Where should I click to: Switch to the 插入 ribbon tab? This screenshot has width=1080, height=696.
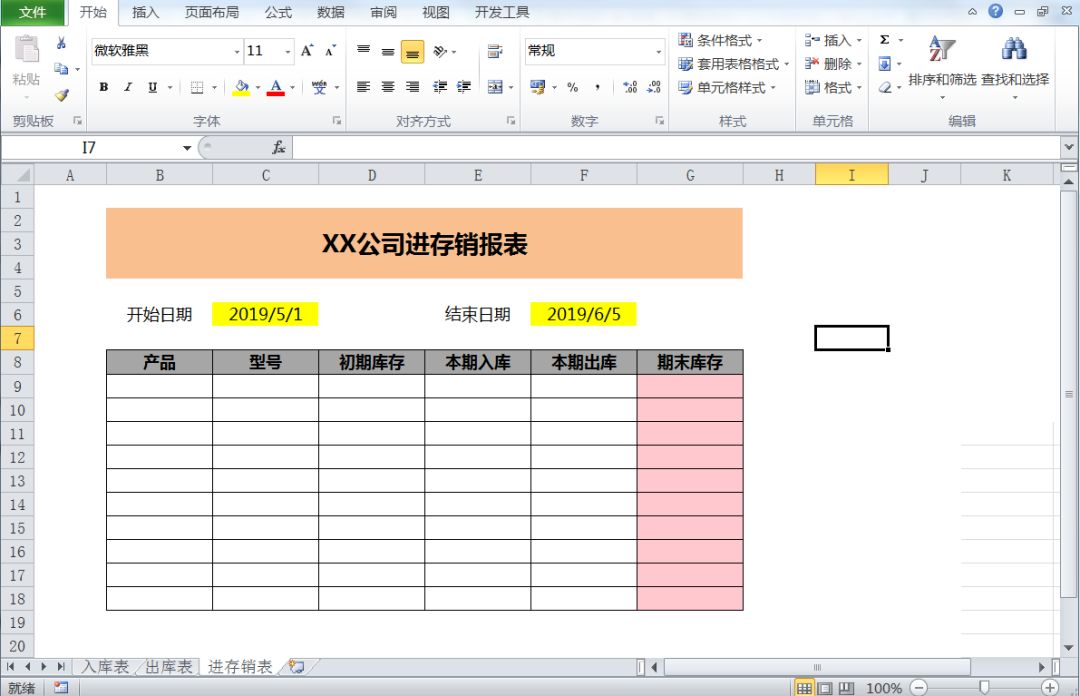click(144, 13)
